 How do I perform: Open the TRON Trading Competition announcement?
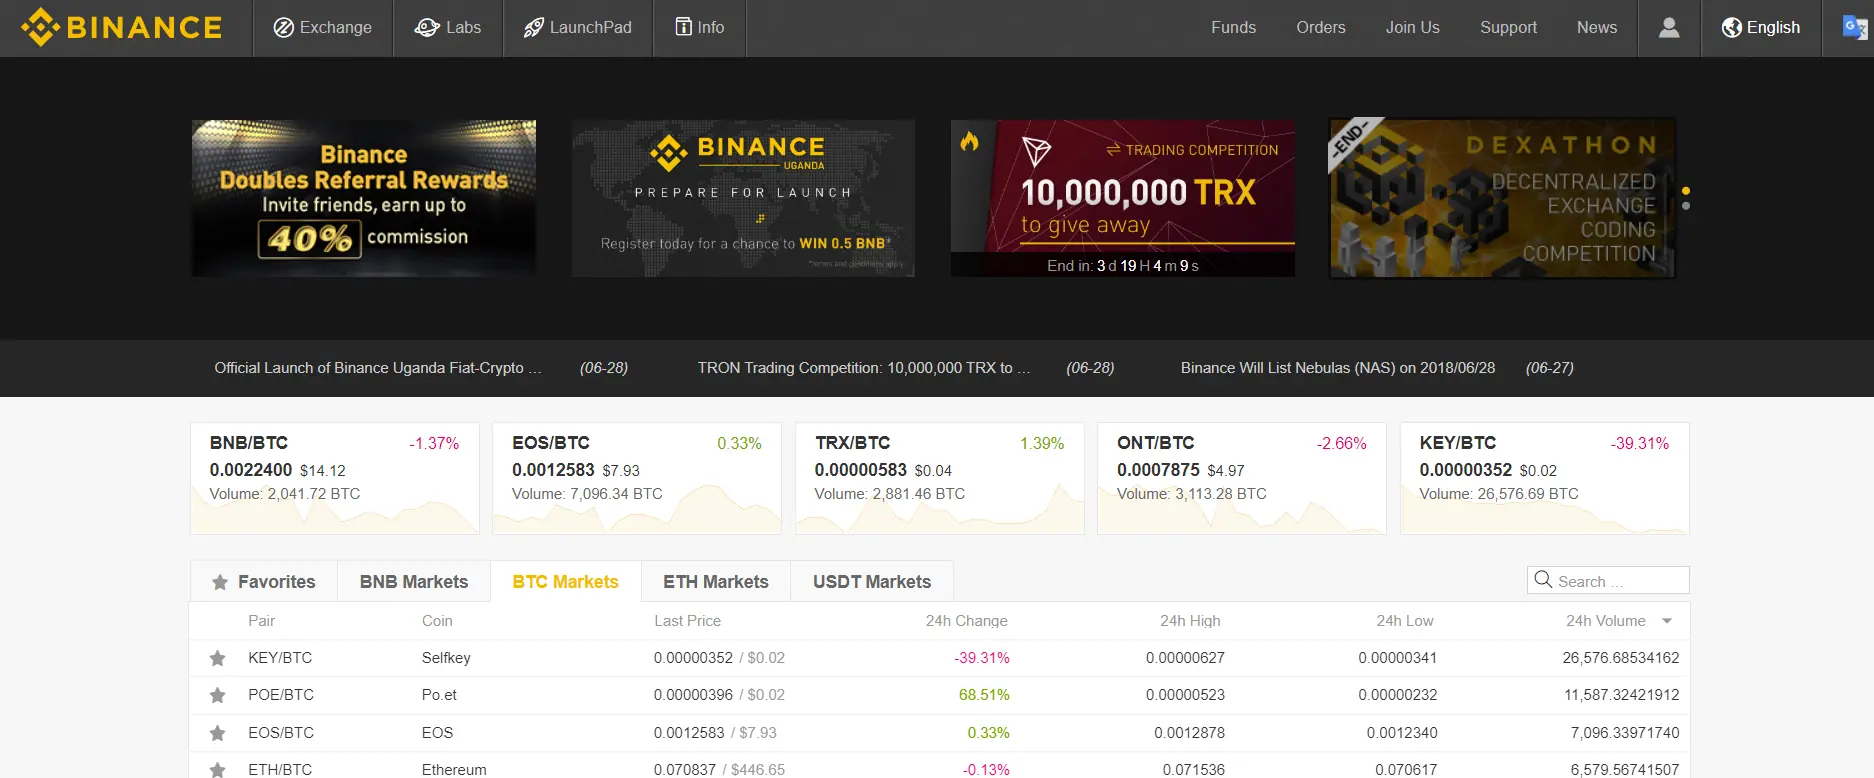[864, 368]
